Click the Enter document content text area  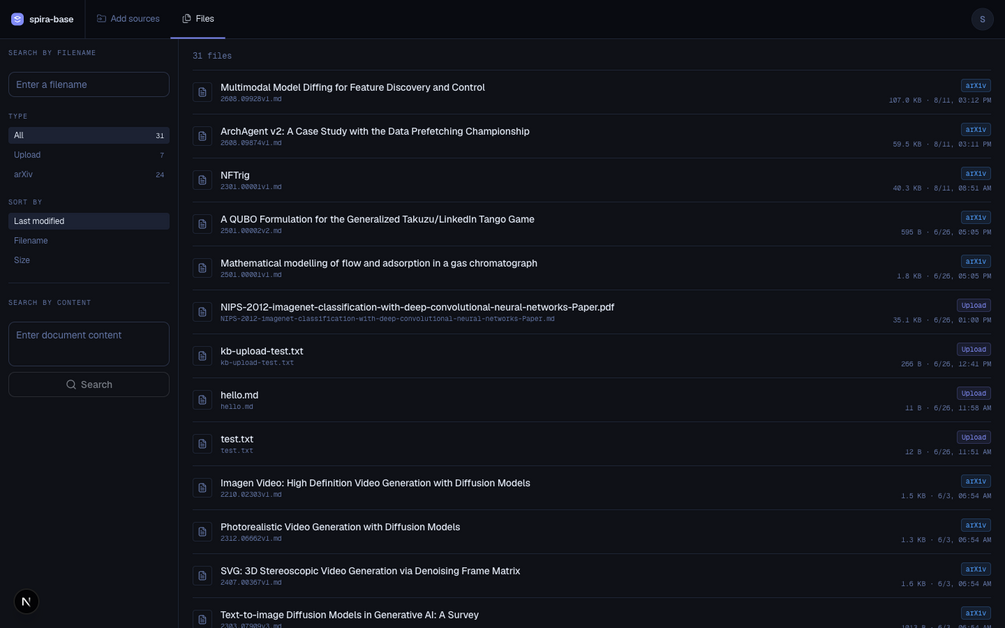click(x=89, y=344)
